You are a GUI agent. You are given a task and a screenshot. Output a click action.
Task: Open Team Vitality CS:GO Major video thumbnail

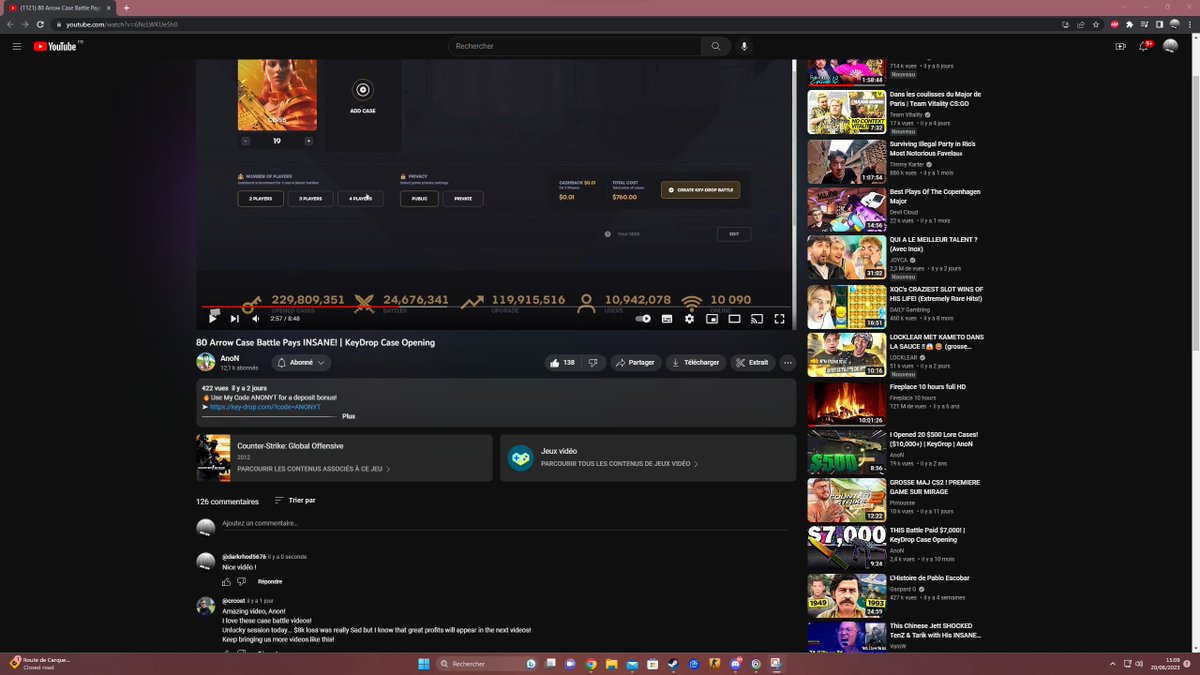pos(847,112)
